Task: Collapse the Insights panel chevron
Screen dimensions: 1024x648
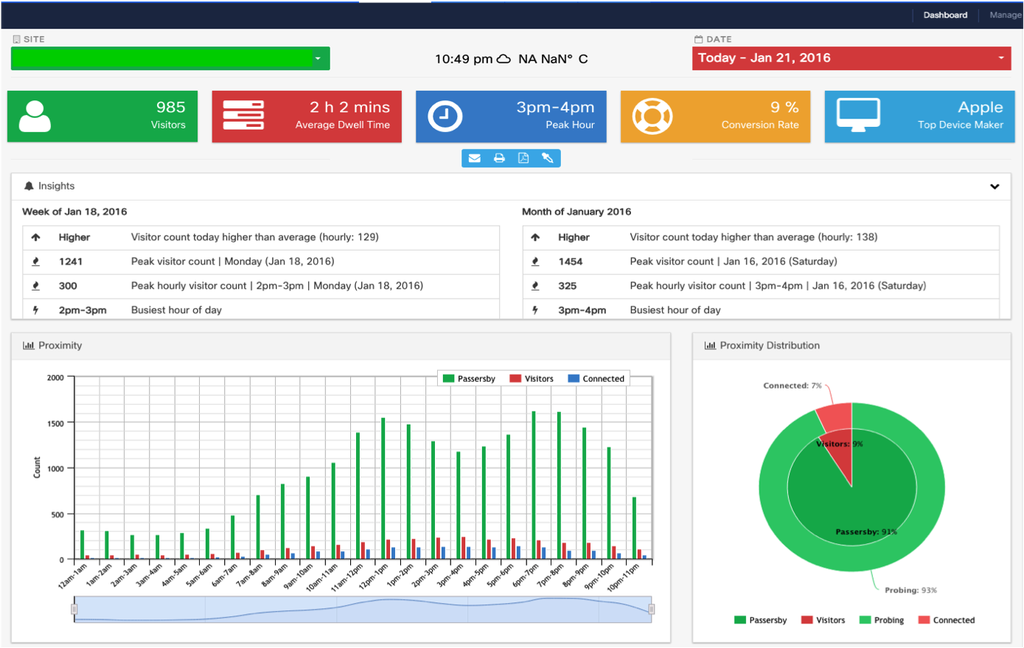Action: point(994,187)
